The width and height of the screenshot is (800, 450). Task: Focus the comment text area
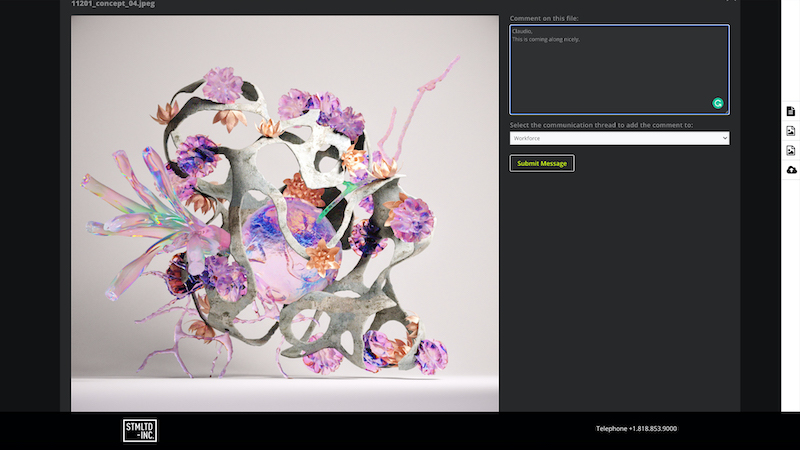(619, 75)
